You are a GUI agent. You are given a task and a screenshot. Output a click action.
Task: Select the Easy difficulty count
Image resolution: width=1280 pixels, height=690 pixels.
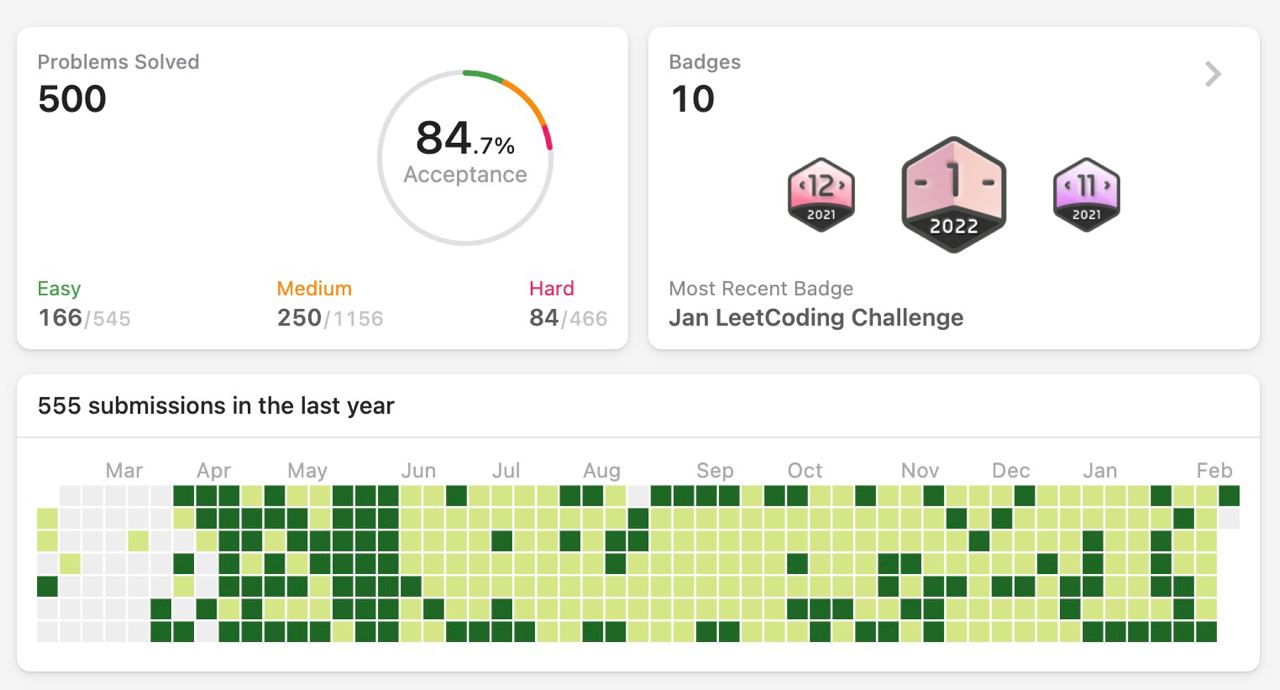coord(84,318)
